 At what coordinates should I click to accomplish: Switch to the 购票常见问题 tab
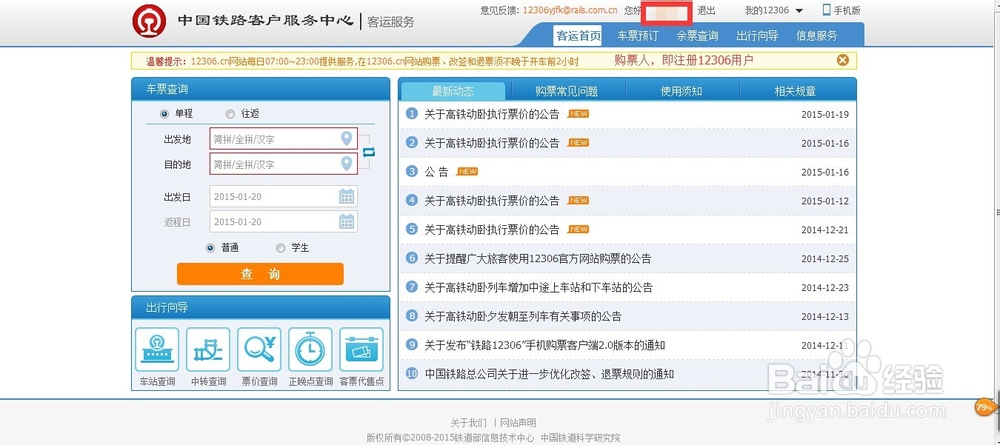567,91
